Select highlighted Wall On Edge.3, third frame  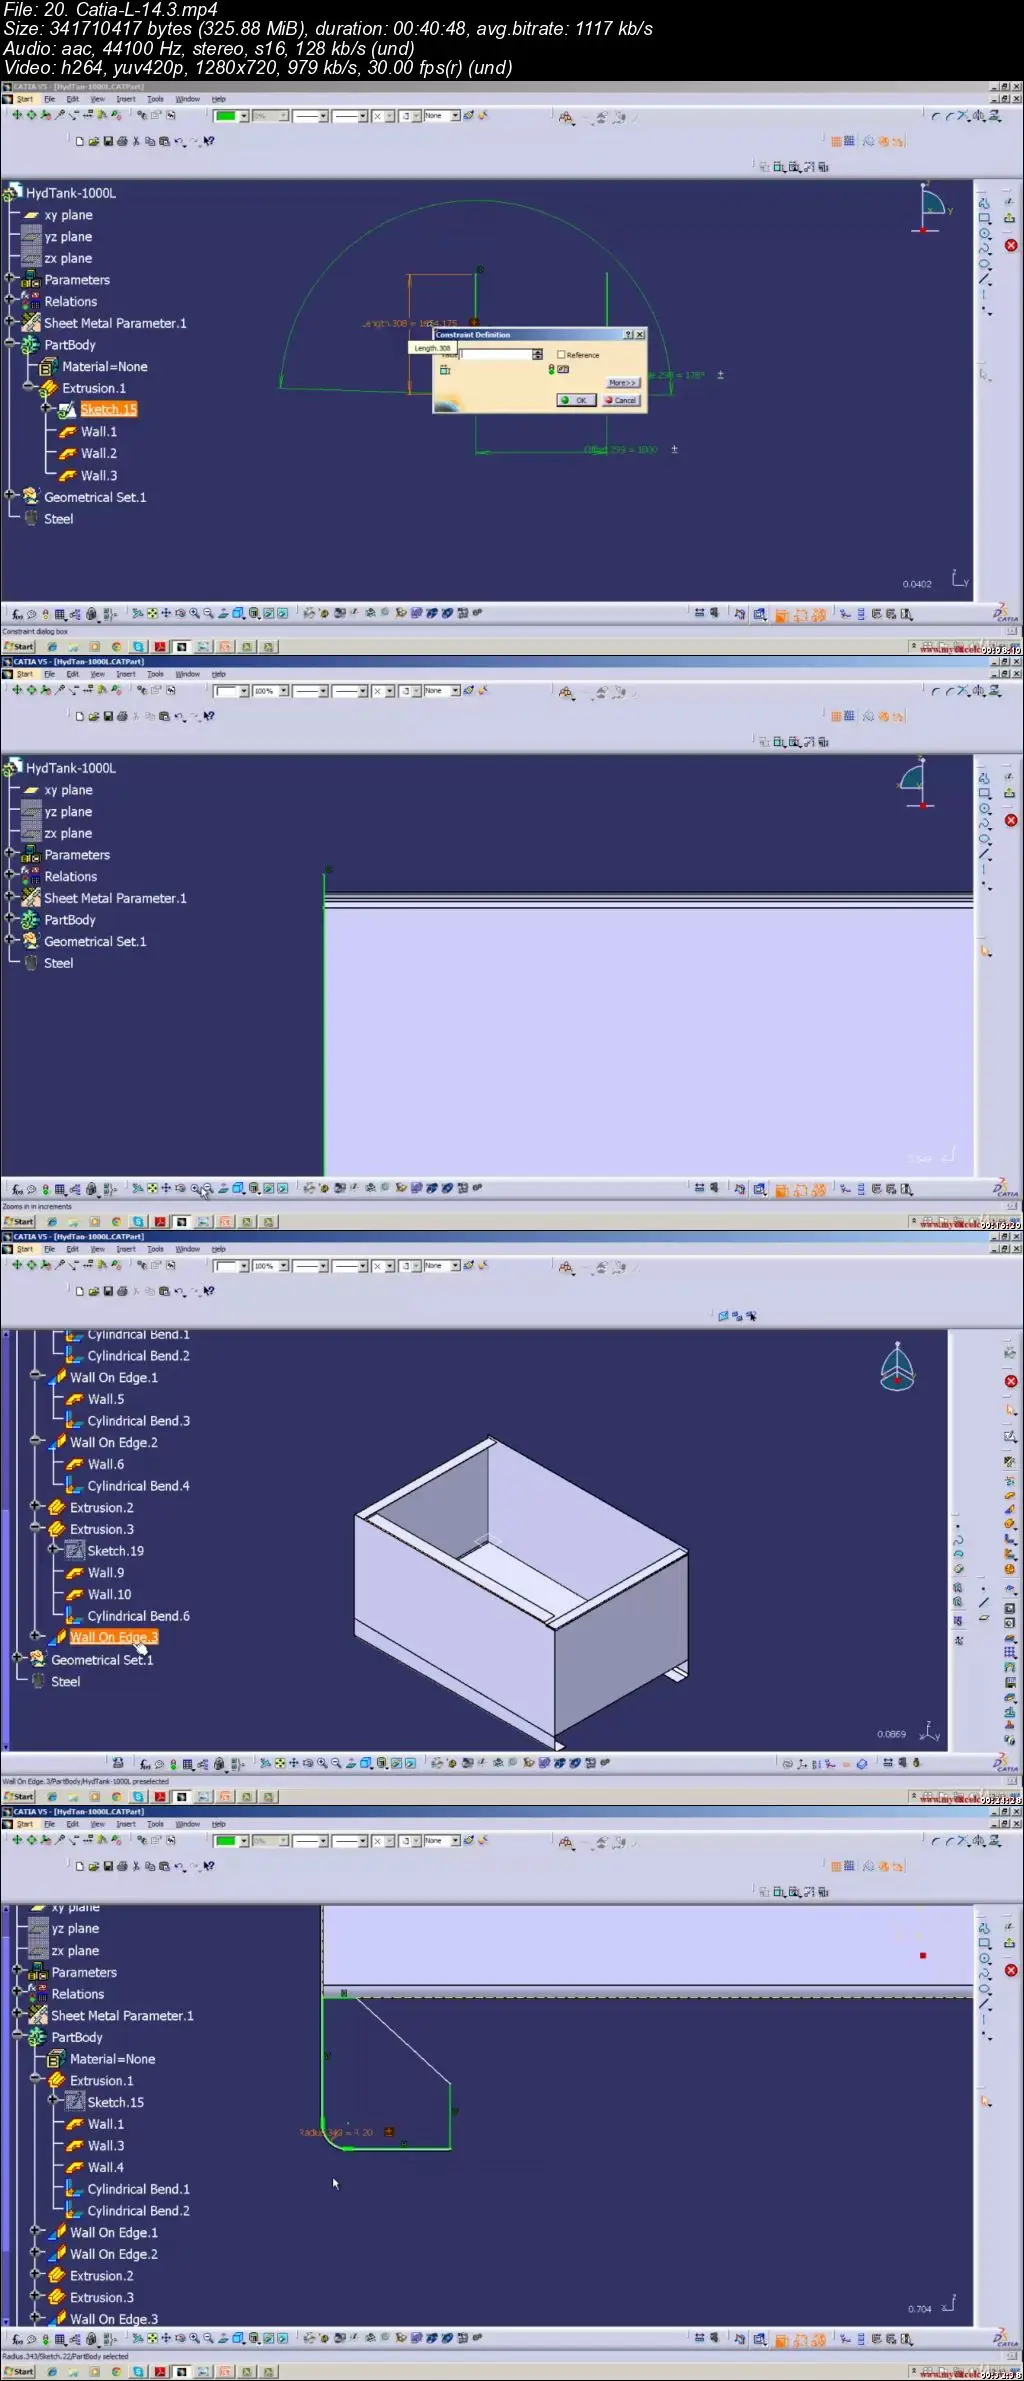coord(114,1637)
